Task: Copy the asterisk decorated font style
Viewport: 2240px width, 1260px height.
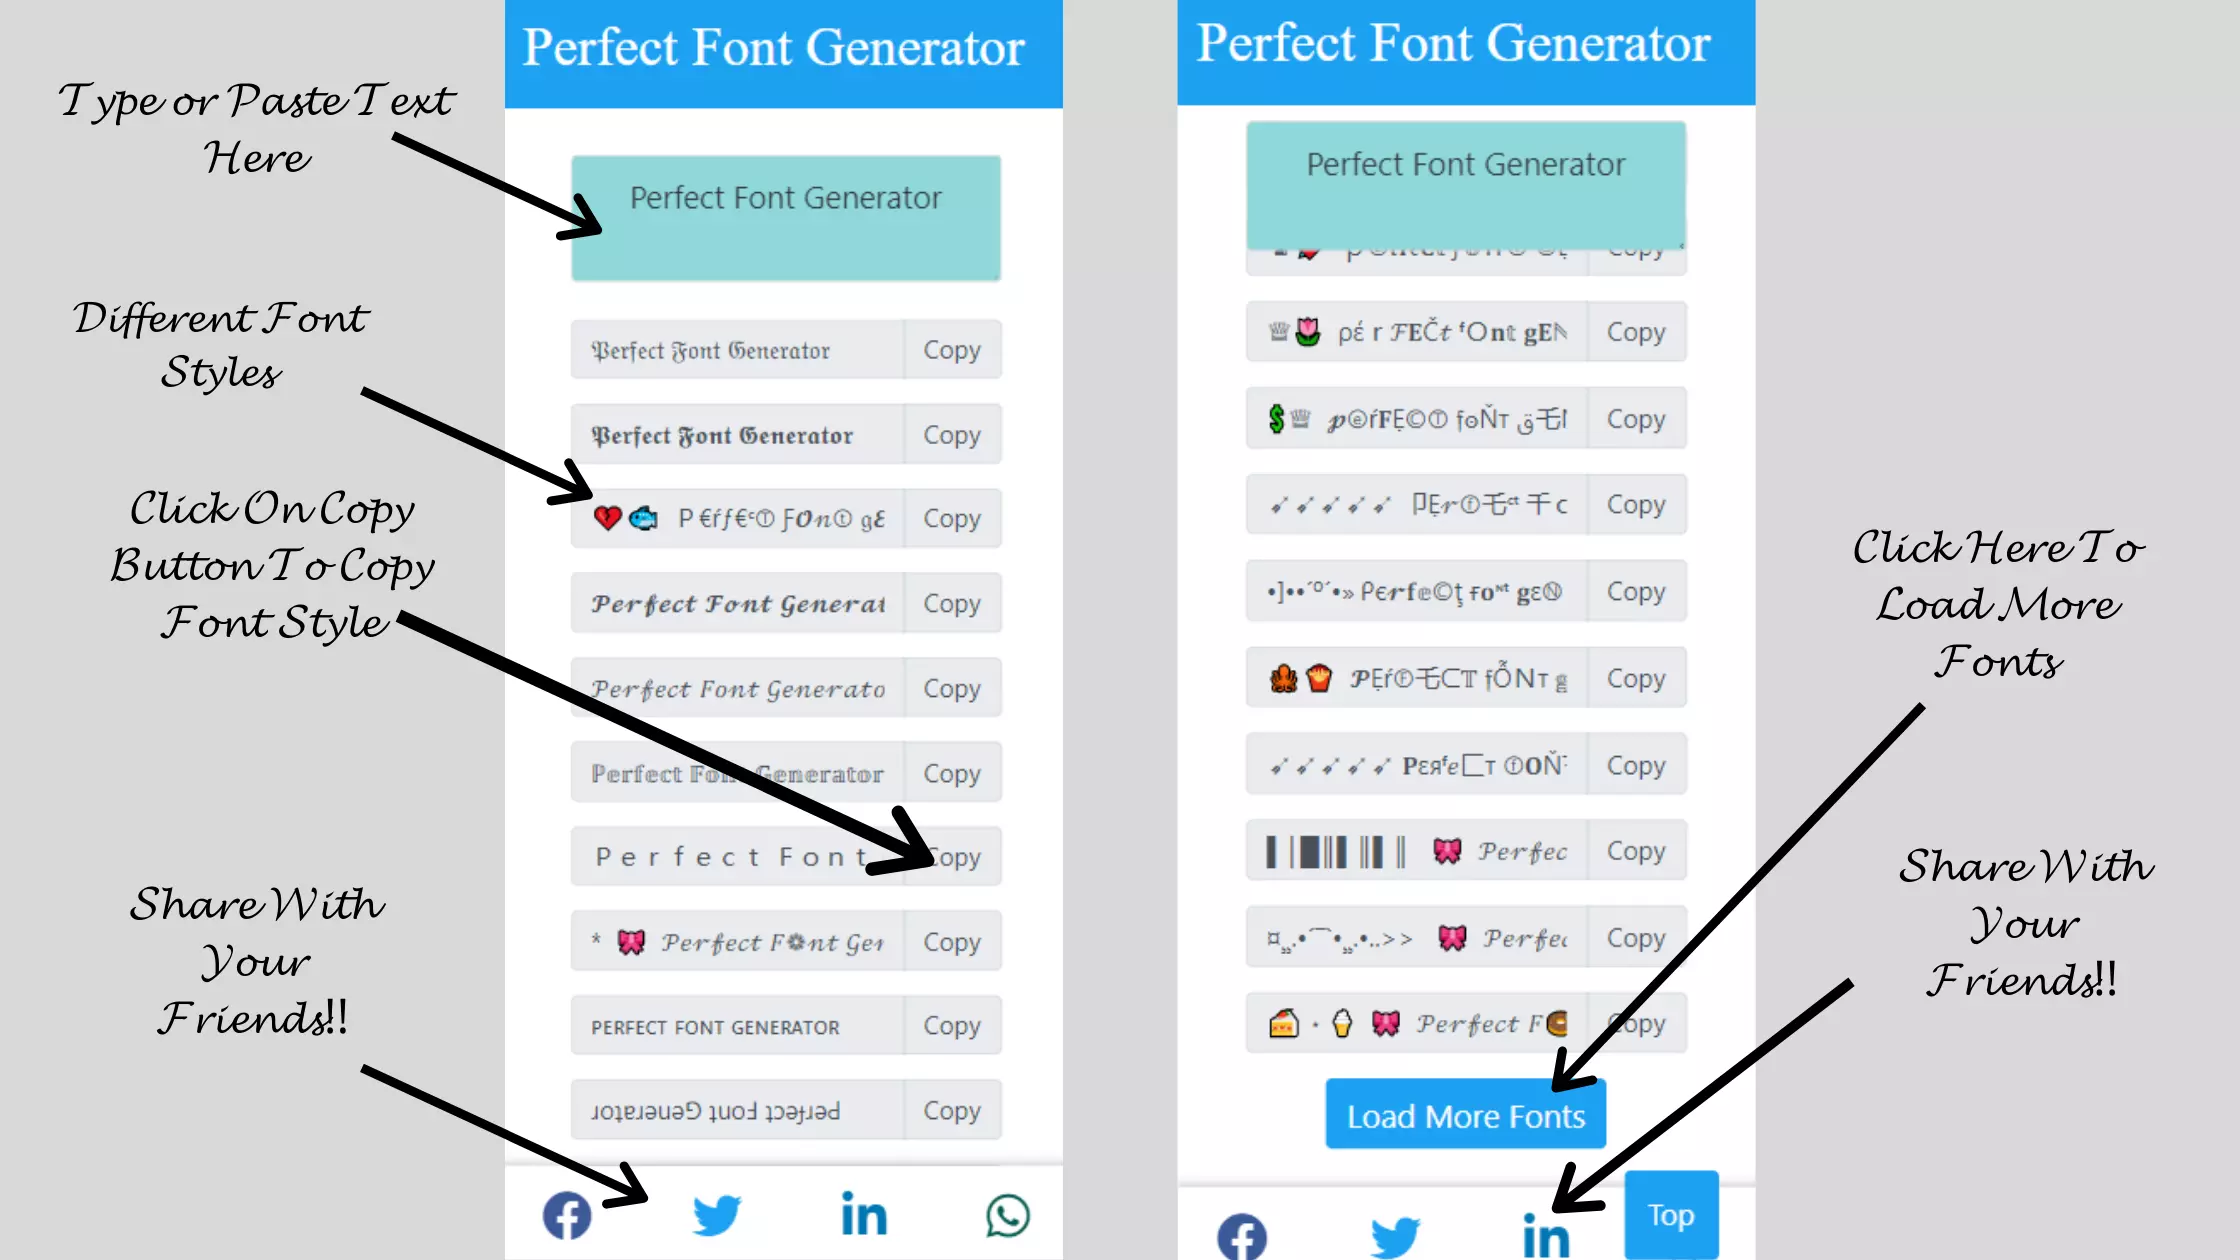Action: [952, 942]
